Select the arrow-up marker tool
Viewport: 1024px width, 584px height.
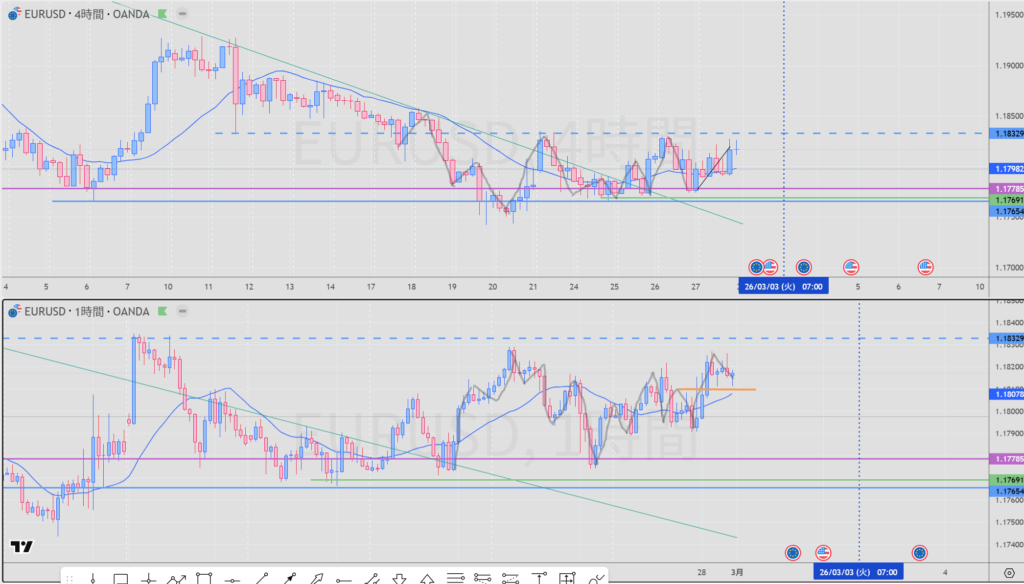pyautogui.click(x=428, y=578)
